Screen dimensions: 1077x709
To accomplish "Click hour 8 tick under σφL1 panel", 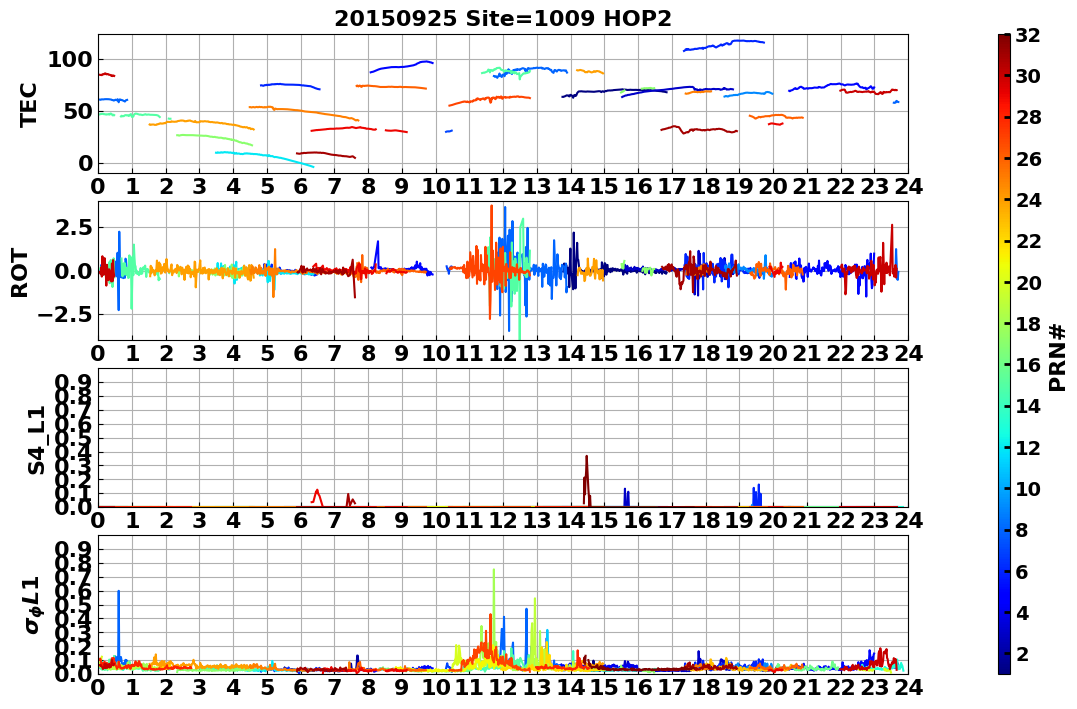I will pyautogui.click(x=368, y=686).
